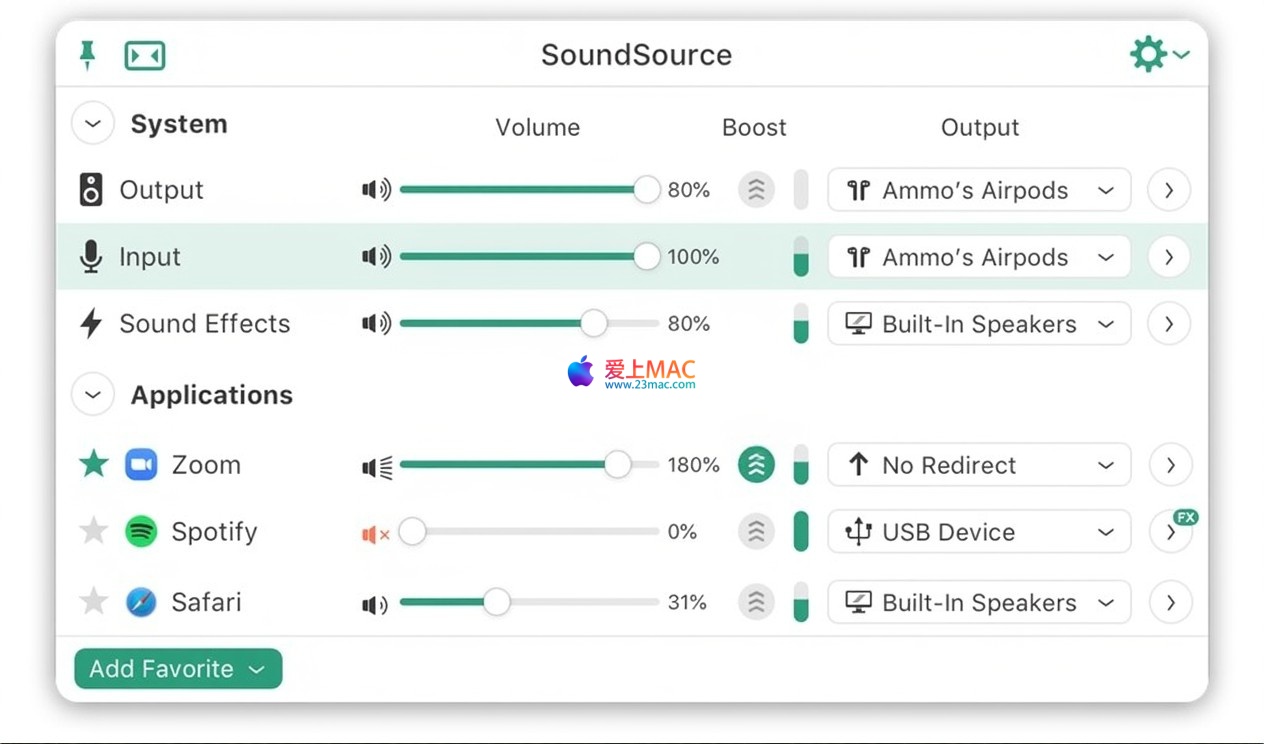This screenshot has width=1264, height=744.
Task: Disable the active Boost button for Zoom
Action: pos(756,465)
